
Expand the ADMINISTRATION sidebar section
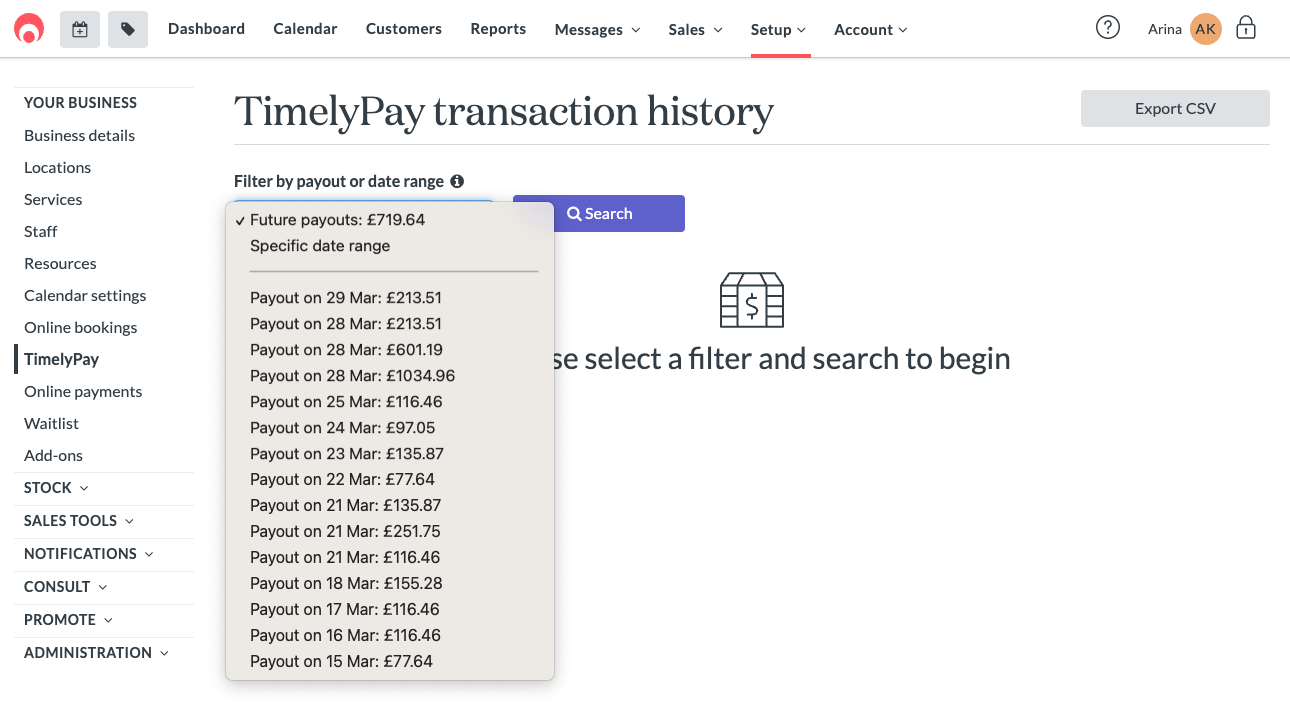[x=96, y=653]
